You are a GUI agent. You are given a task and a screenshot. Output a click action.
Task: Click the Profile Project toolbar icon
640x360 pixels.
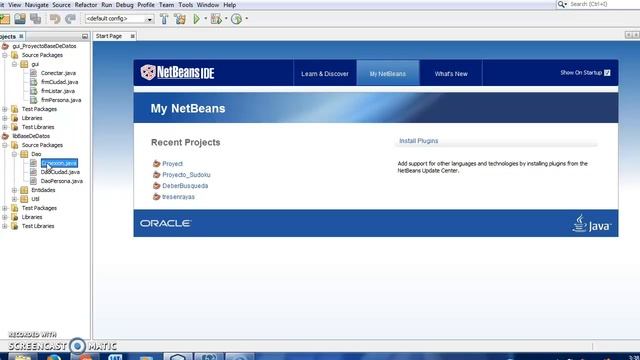click(236, 19)
